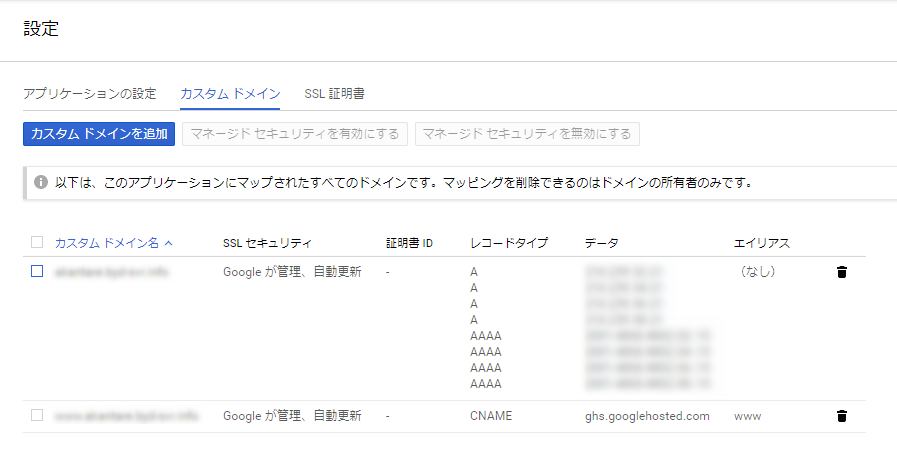Click CNAME row's Google が管理、自動更新 text
Screen dimensions: 897x467
click(292, 416)
